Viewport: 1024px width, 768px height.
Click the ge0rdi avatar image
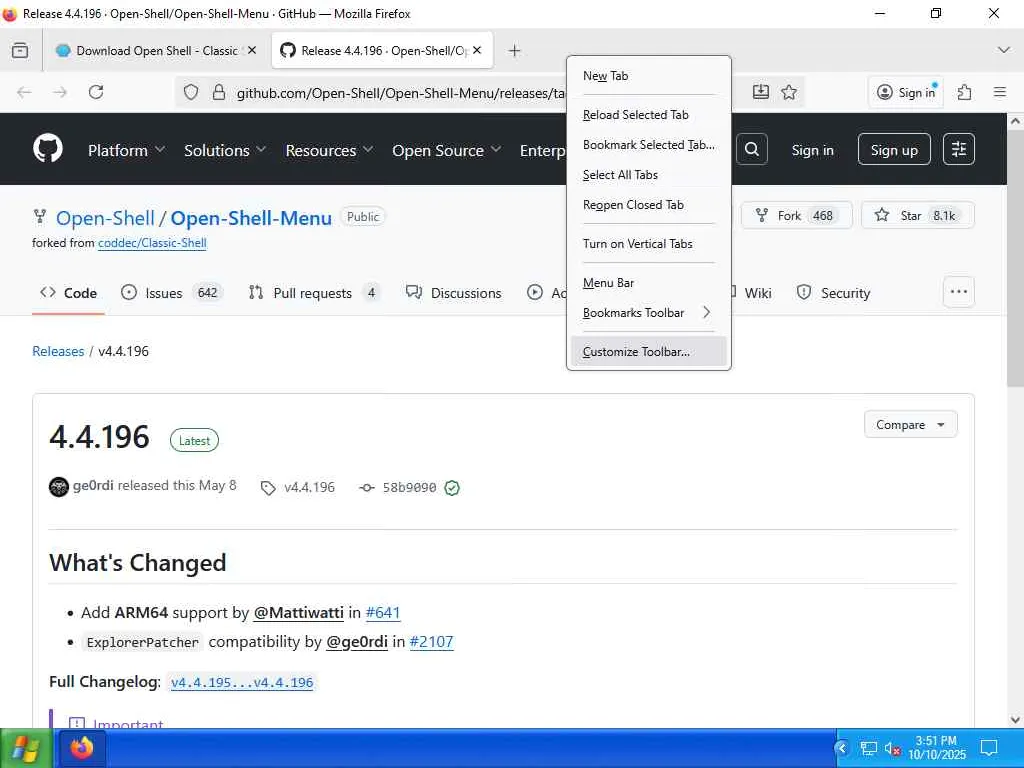click(59, 487)
